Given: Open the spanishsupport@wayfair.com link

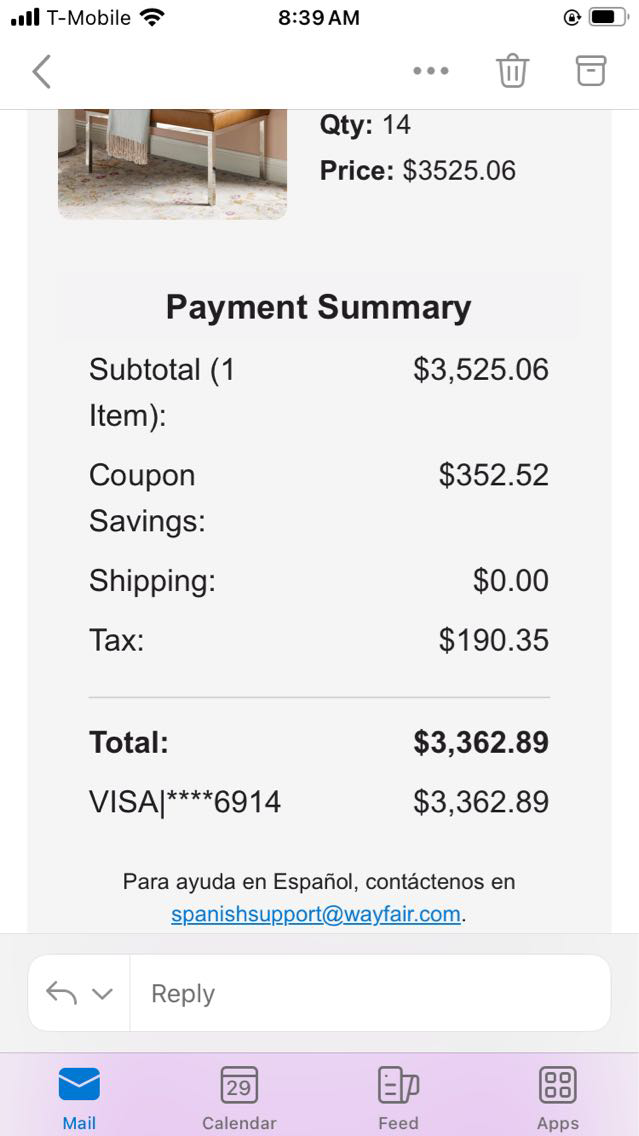Looking at the screenshot, I should click(316, 914).
